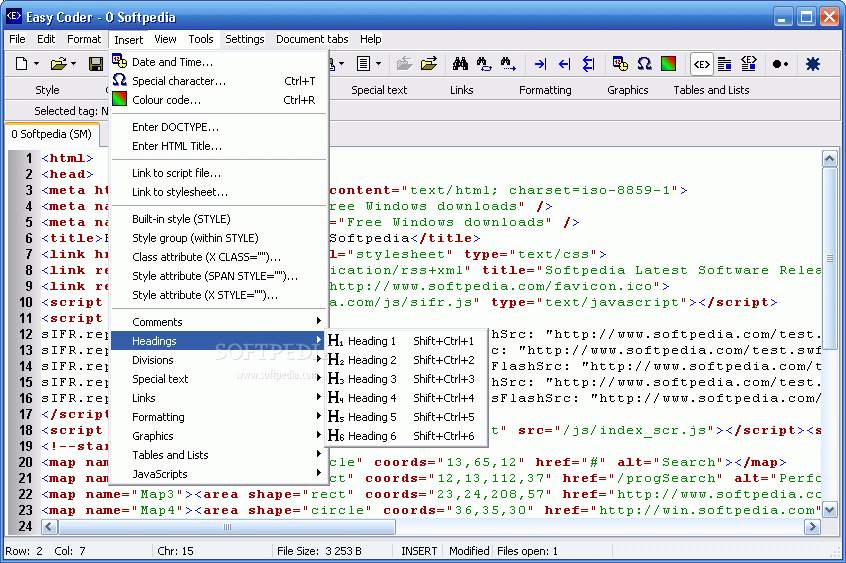
Task: Select Built-in style (STYLE) entry
Action: pyautogui.click(x=219, y=219)
